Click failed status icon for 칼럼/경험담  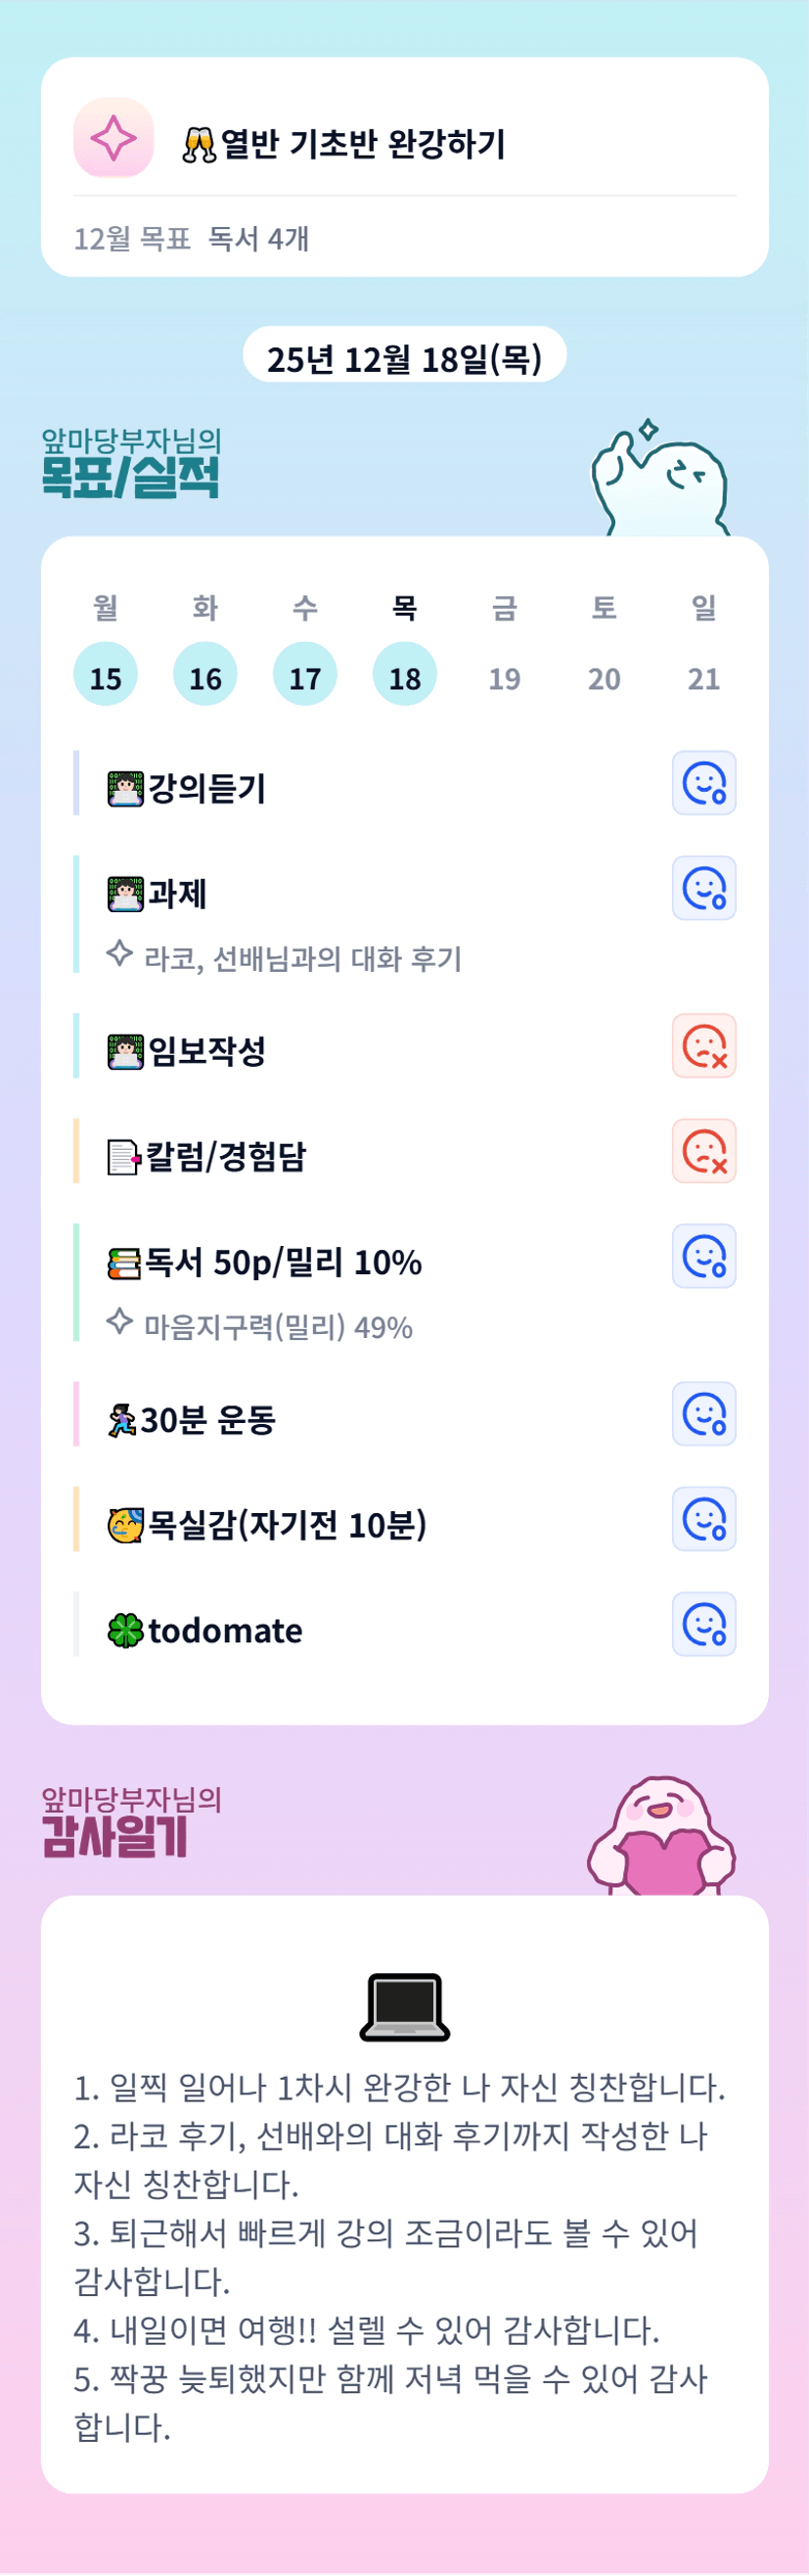tap(704, 1151)
